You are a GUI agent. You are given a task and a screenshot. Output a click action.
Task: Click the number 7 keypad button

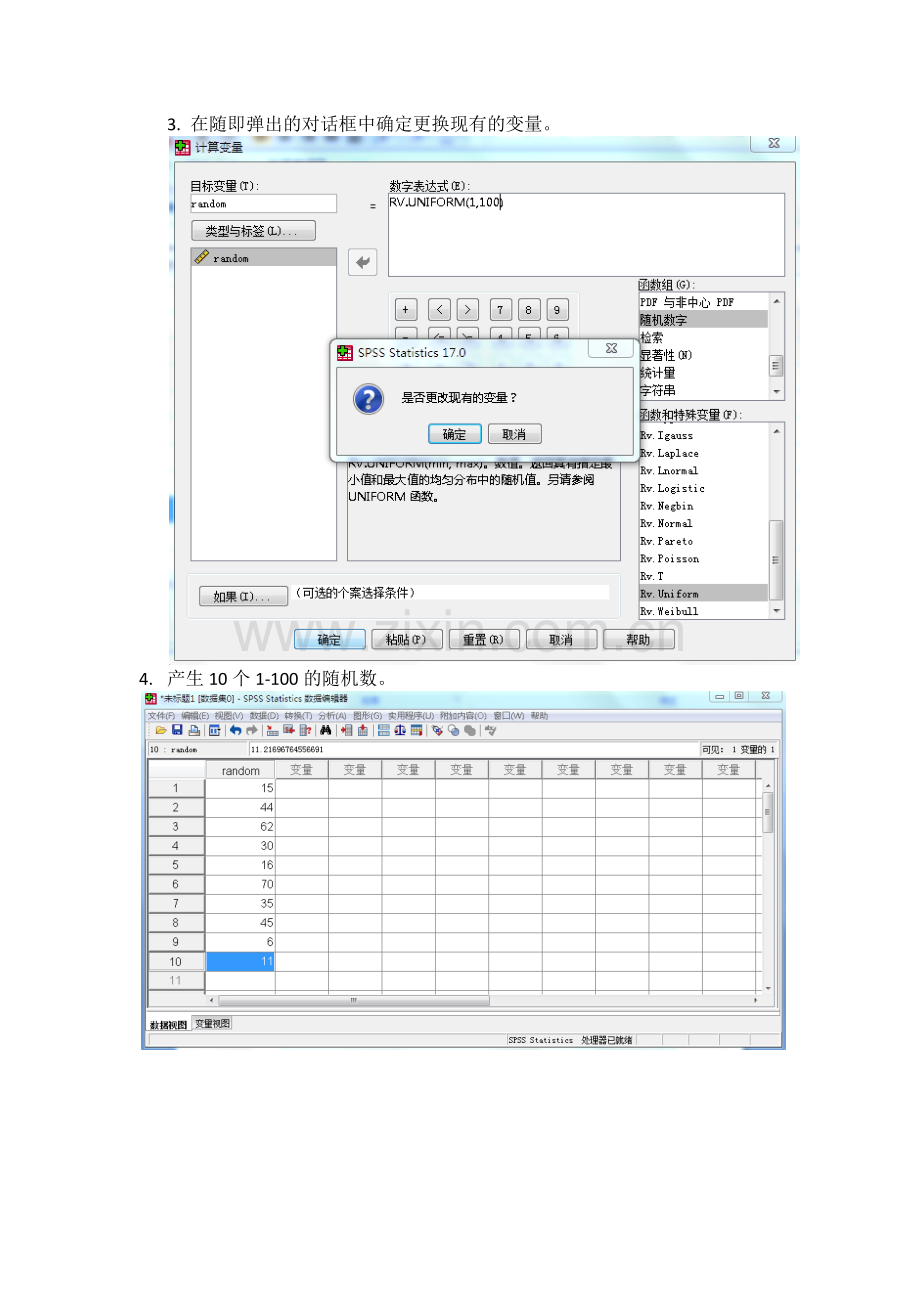(500, 309)
